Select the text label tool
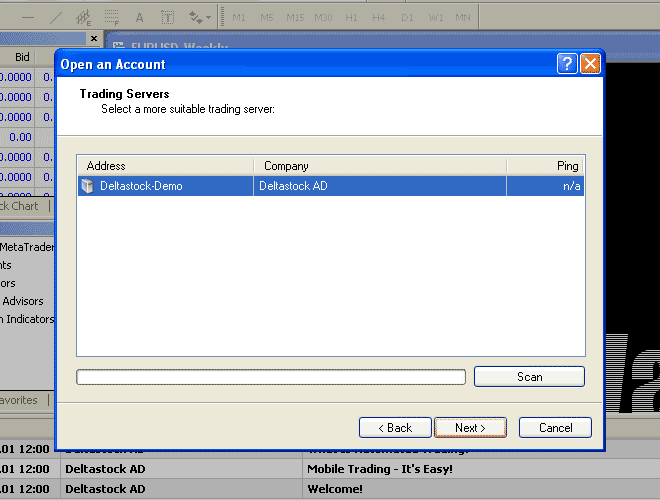The image size is (660, 500). 168,18
